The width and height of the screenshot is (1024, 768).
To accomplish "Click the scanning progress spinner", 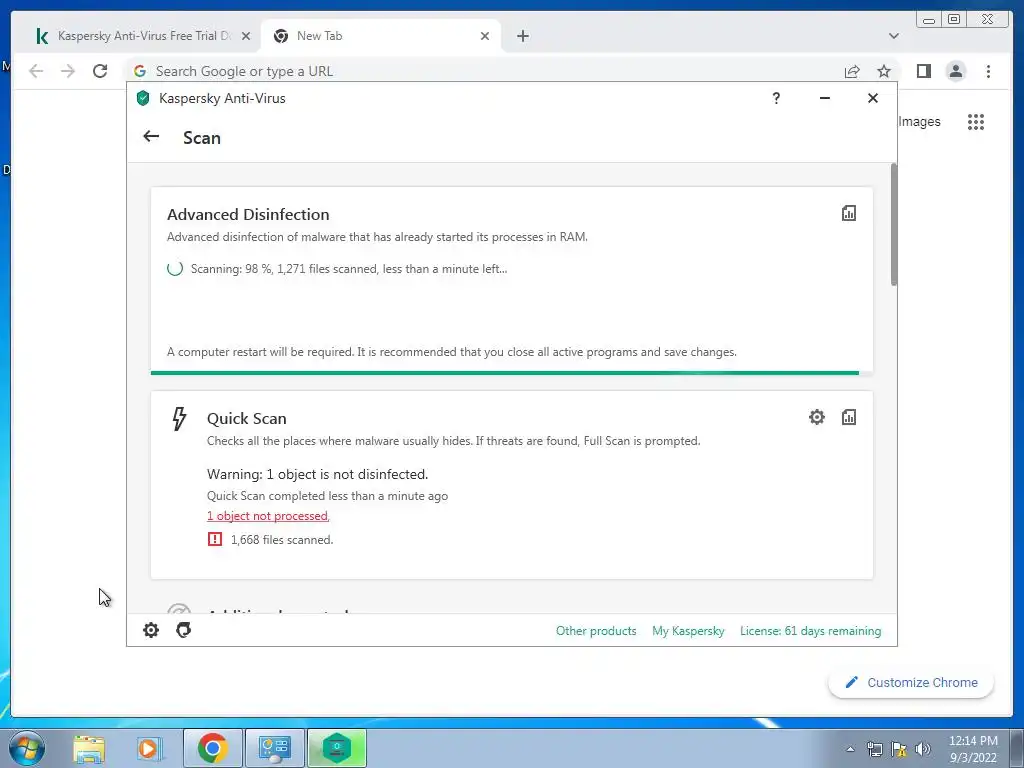I will click(174, 268).
